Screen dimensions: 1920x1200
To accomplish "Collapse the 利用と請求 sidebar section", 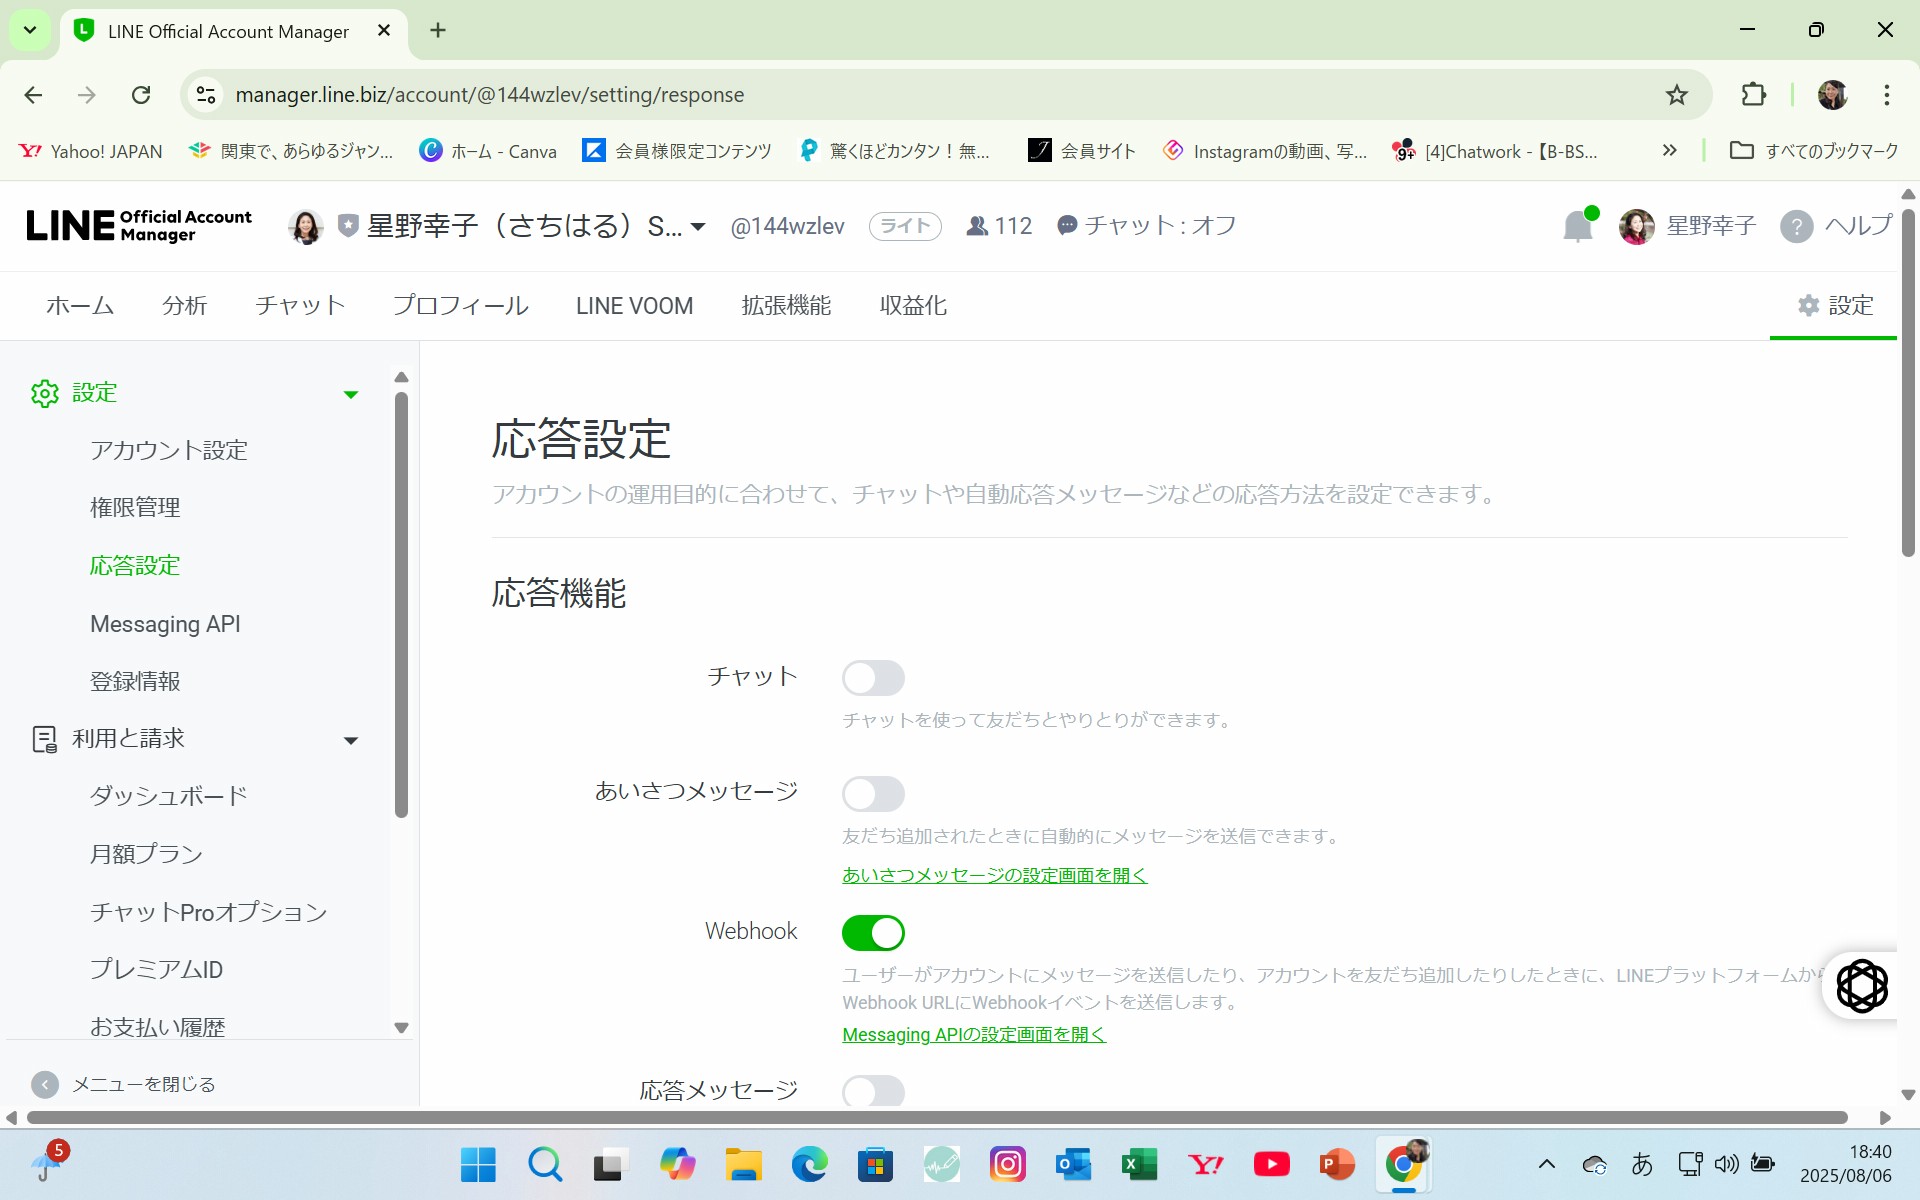I will coord(351,741).
